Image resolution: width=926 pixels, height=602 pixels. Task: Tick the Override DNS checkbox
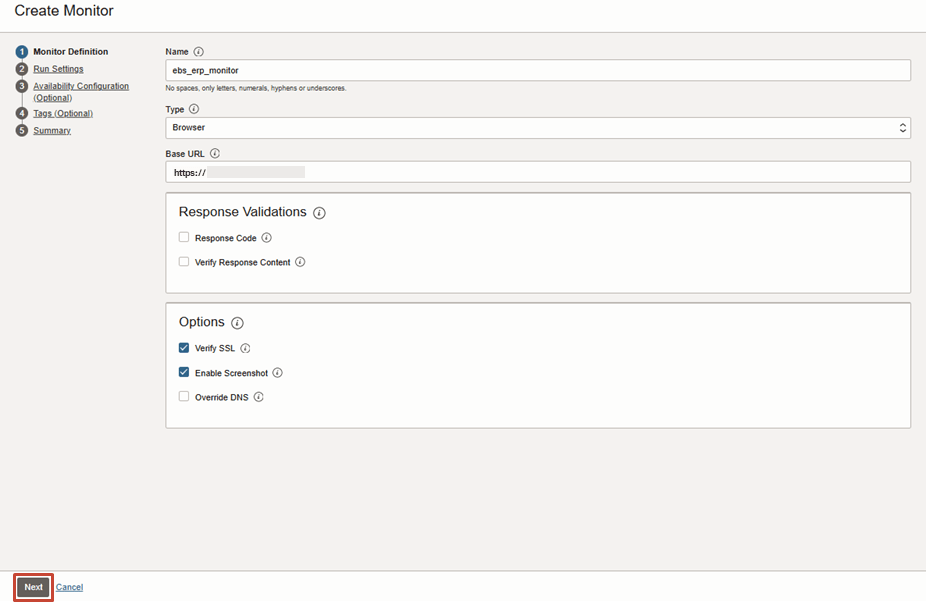[x=184, y=396]
